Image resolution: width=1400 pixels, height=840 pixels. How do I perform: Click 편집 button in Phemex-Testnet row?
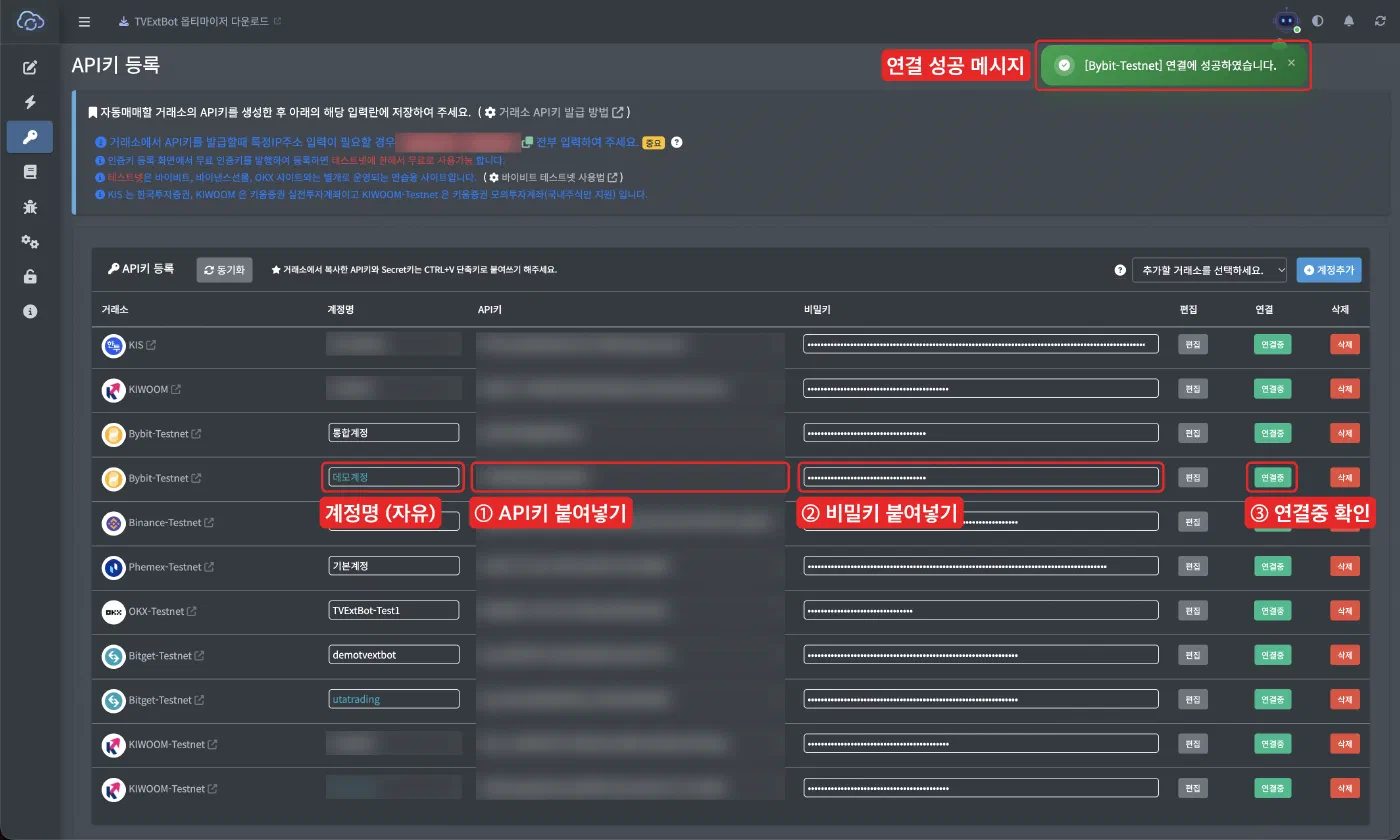[1192, 566]
